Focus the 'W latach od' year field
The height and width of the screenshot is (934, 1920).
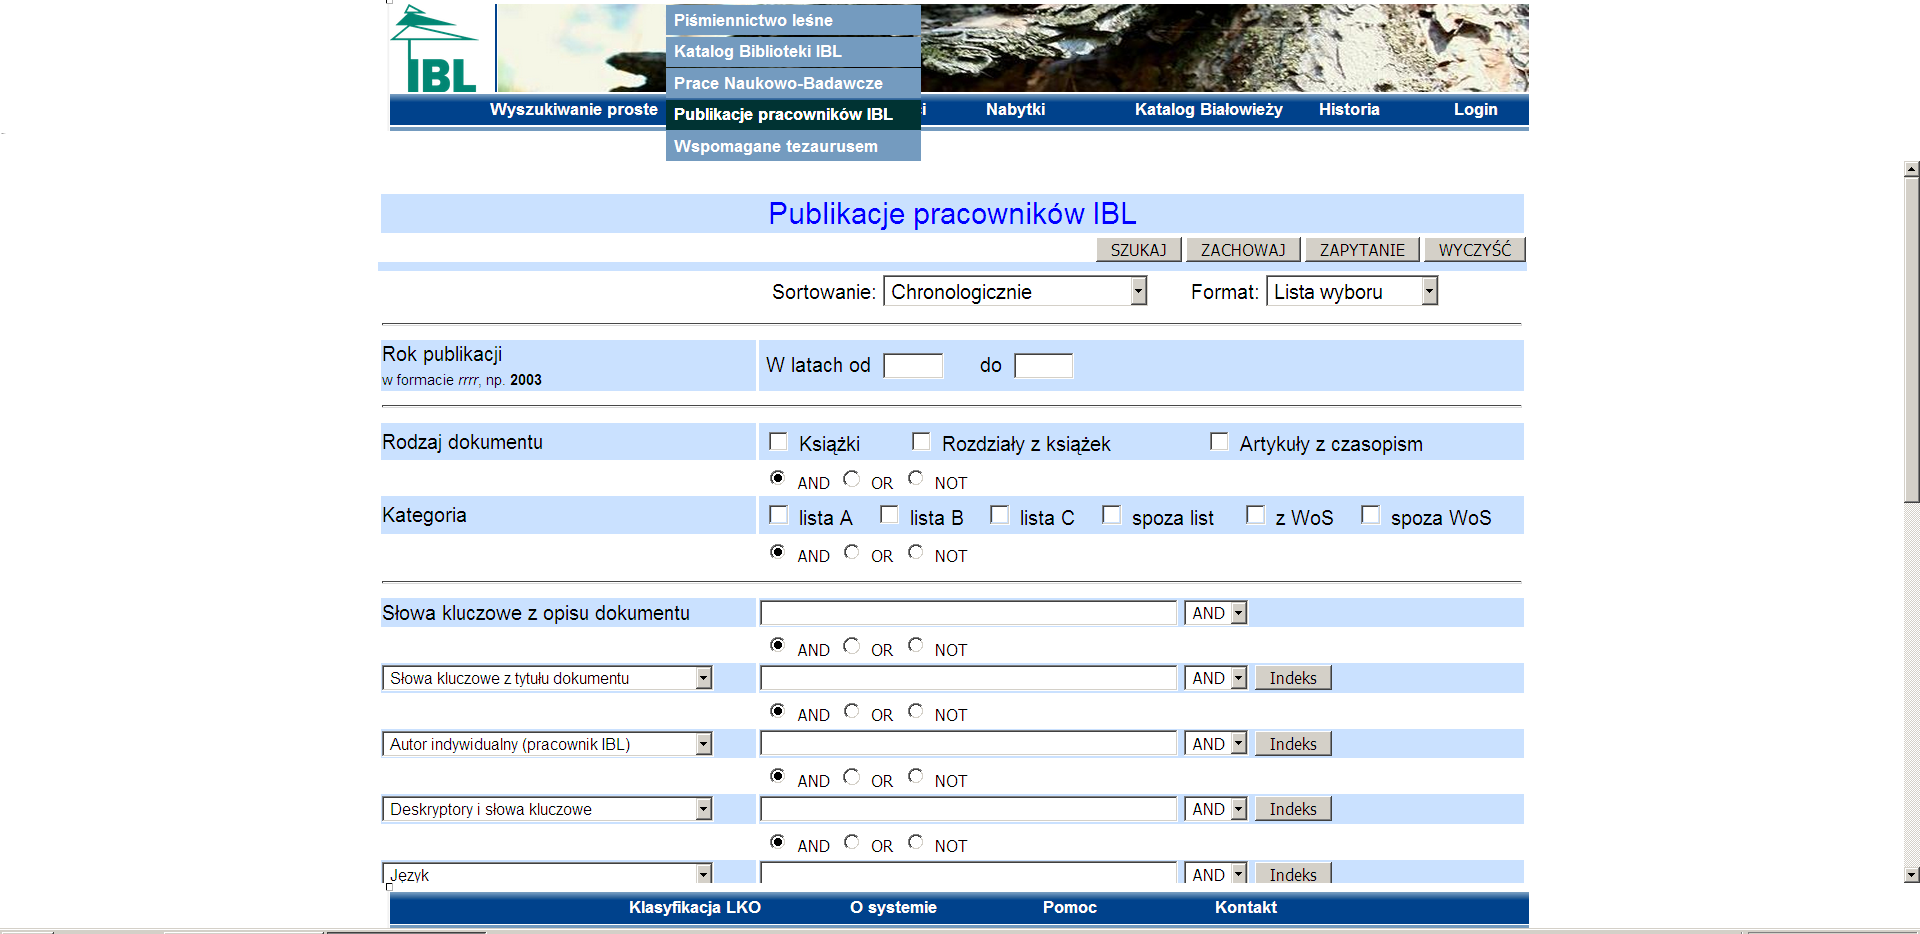913,365
